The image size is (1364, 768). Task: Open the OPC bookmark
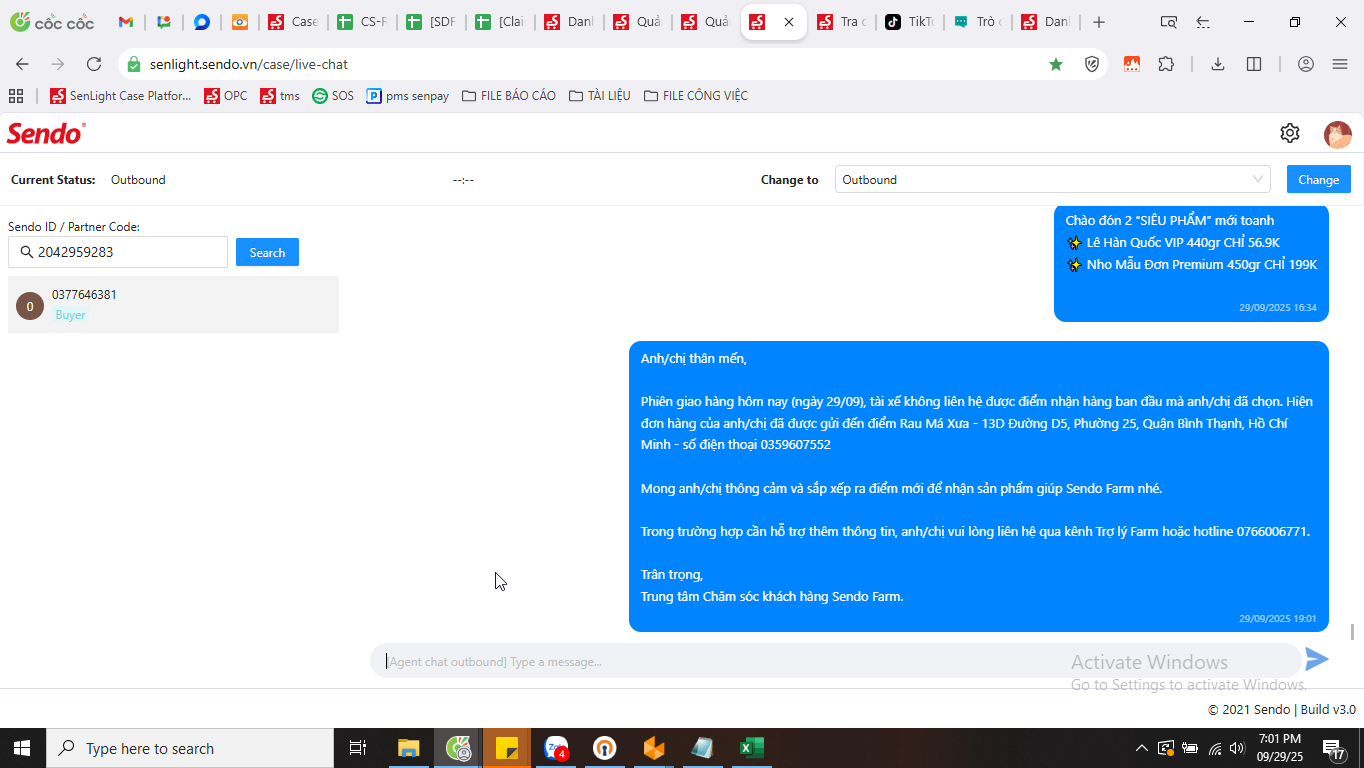pyautogui.click(x=225, y=96)
